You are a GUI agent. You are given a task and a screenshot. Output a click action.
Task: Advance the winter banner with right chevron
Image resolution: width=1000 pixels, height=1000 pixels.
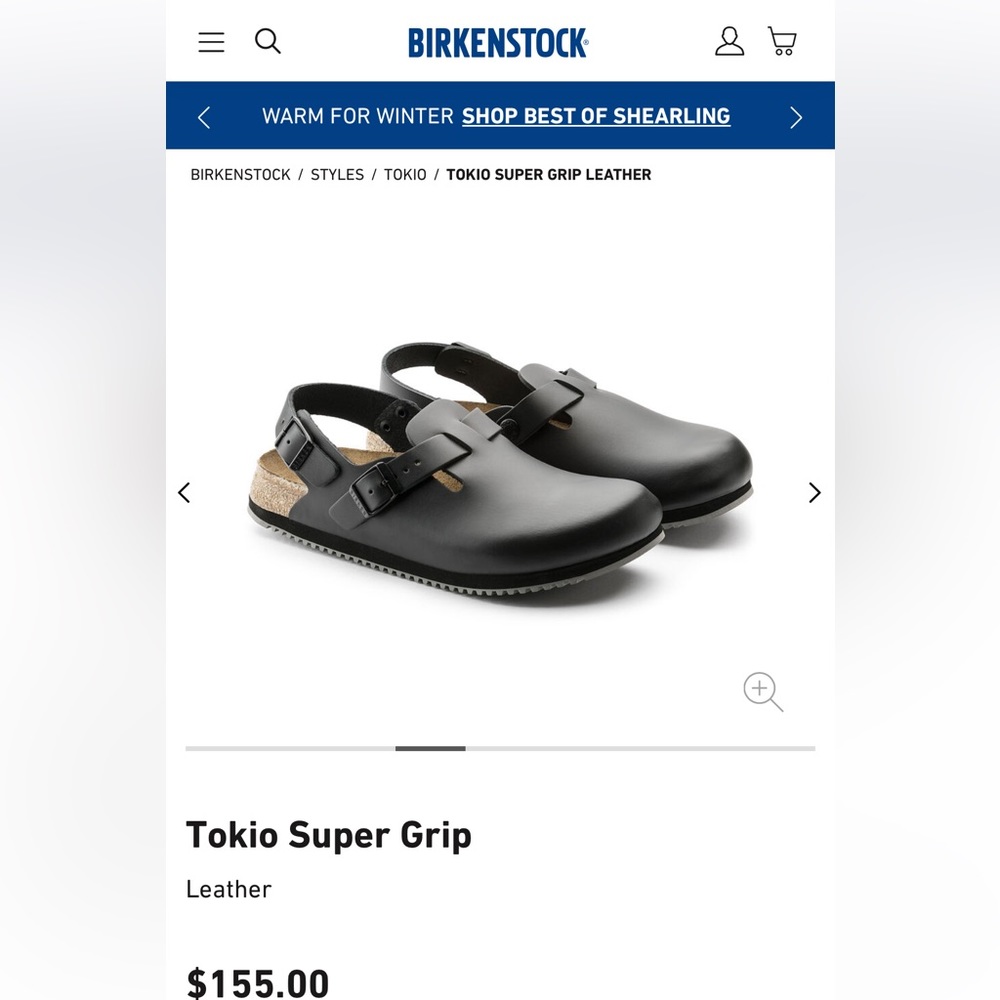(795, 117)
